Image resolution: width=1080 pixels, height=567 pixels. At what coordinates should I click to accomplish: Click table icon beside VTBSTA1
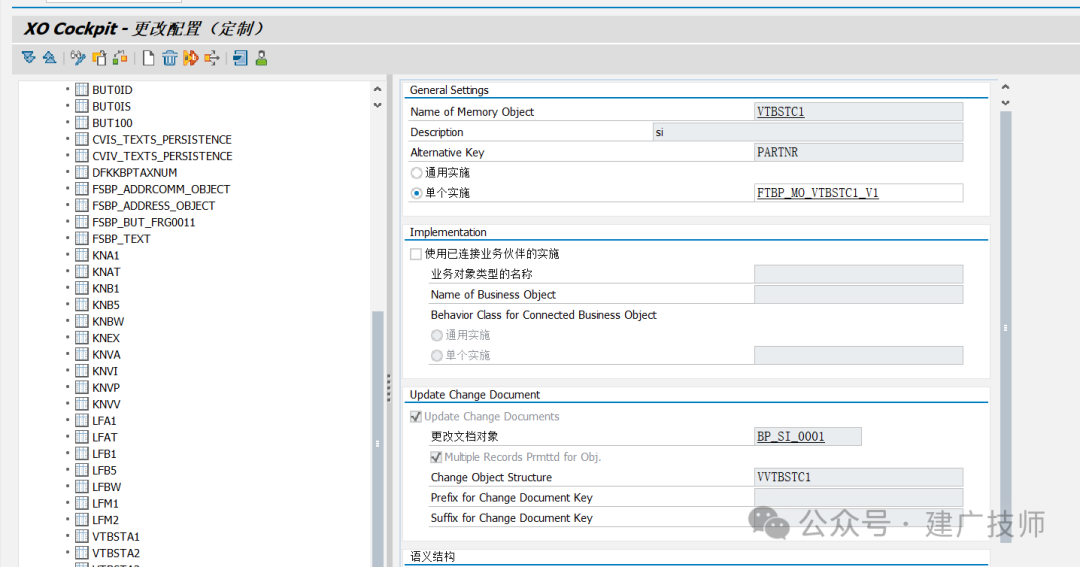point(82,536)
